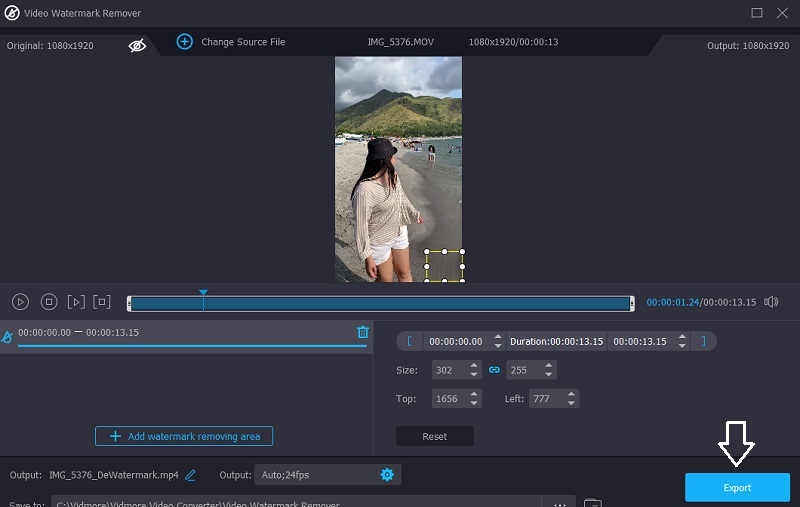Click the Size width field 302
Viewport: 800px width, 507px height.
coord(448,370)
